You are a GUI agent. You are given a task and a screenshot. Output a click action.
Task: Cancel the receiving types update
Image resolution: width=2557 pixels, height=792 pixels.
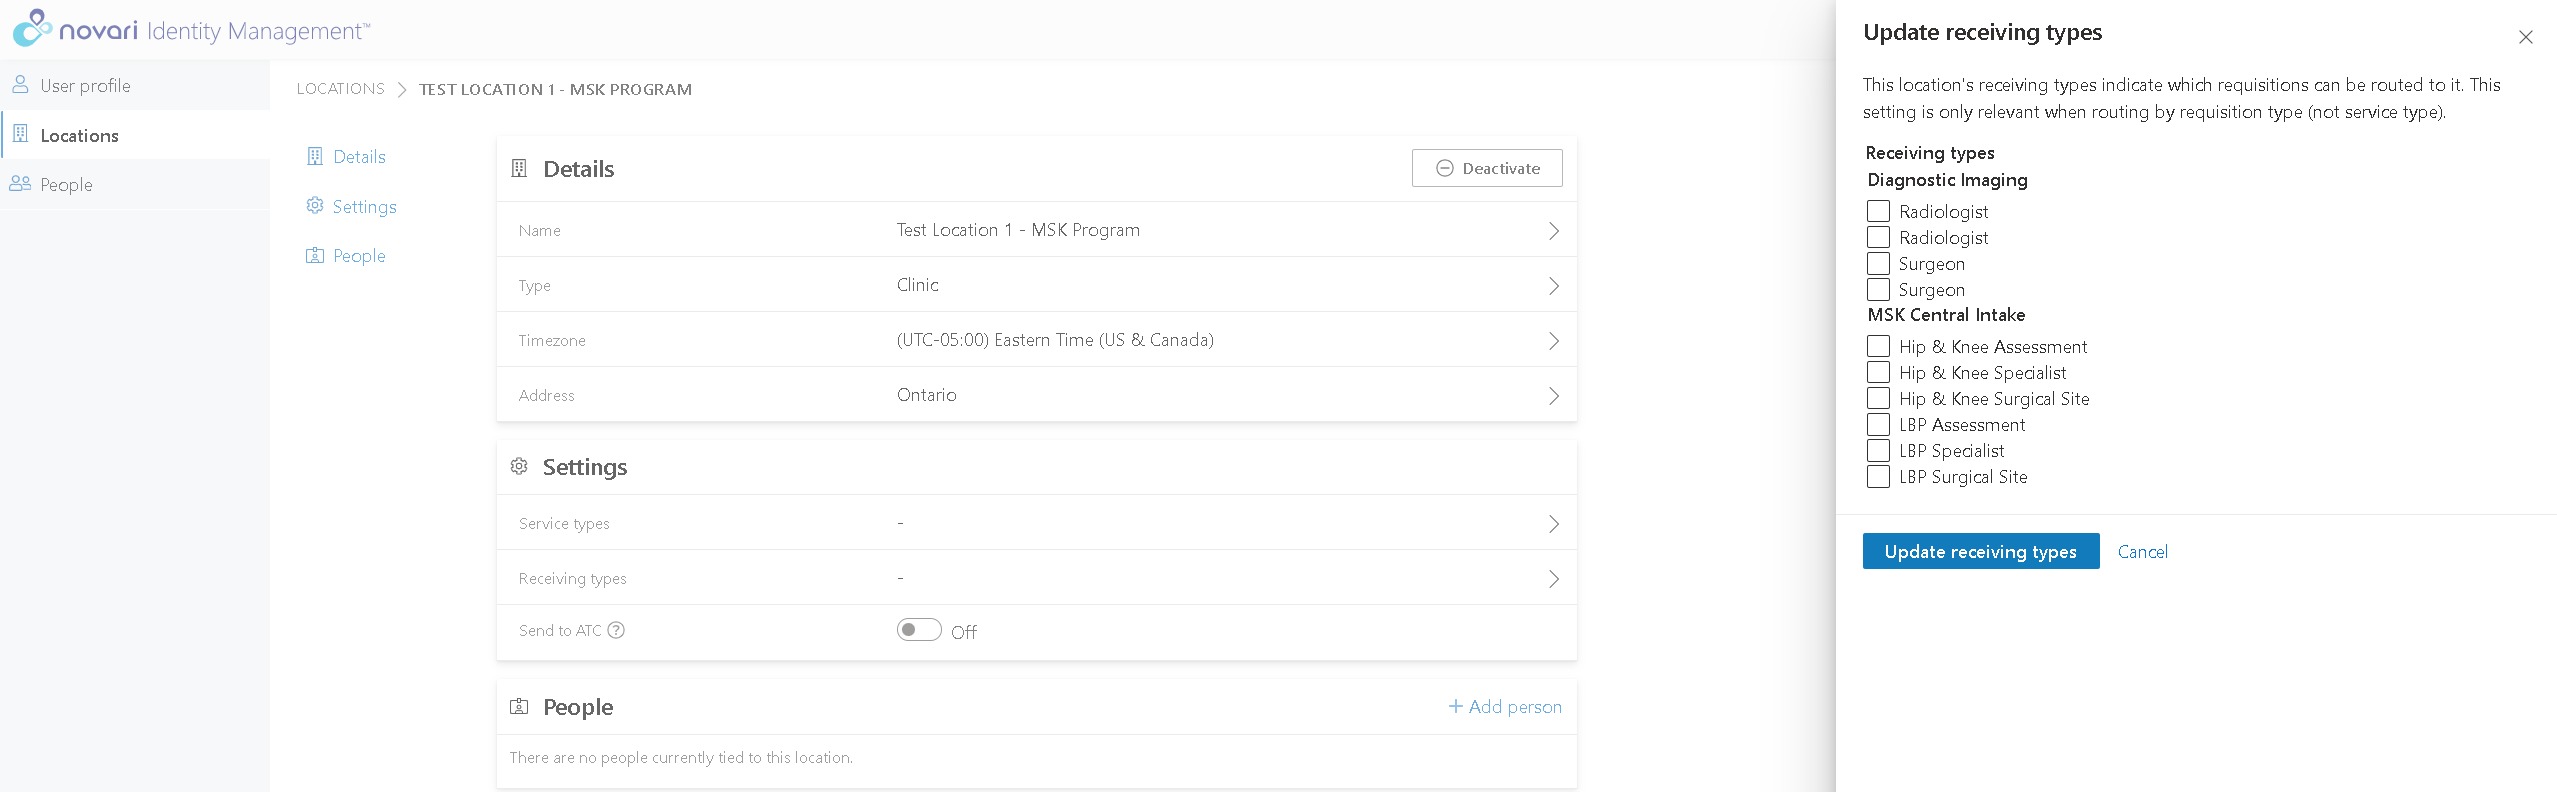click(x=2142, y=551)
